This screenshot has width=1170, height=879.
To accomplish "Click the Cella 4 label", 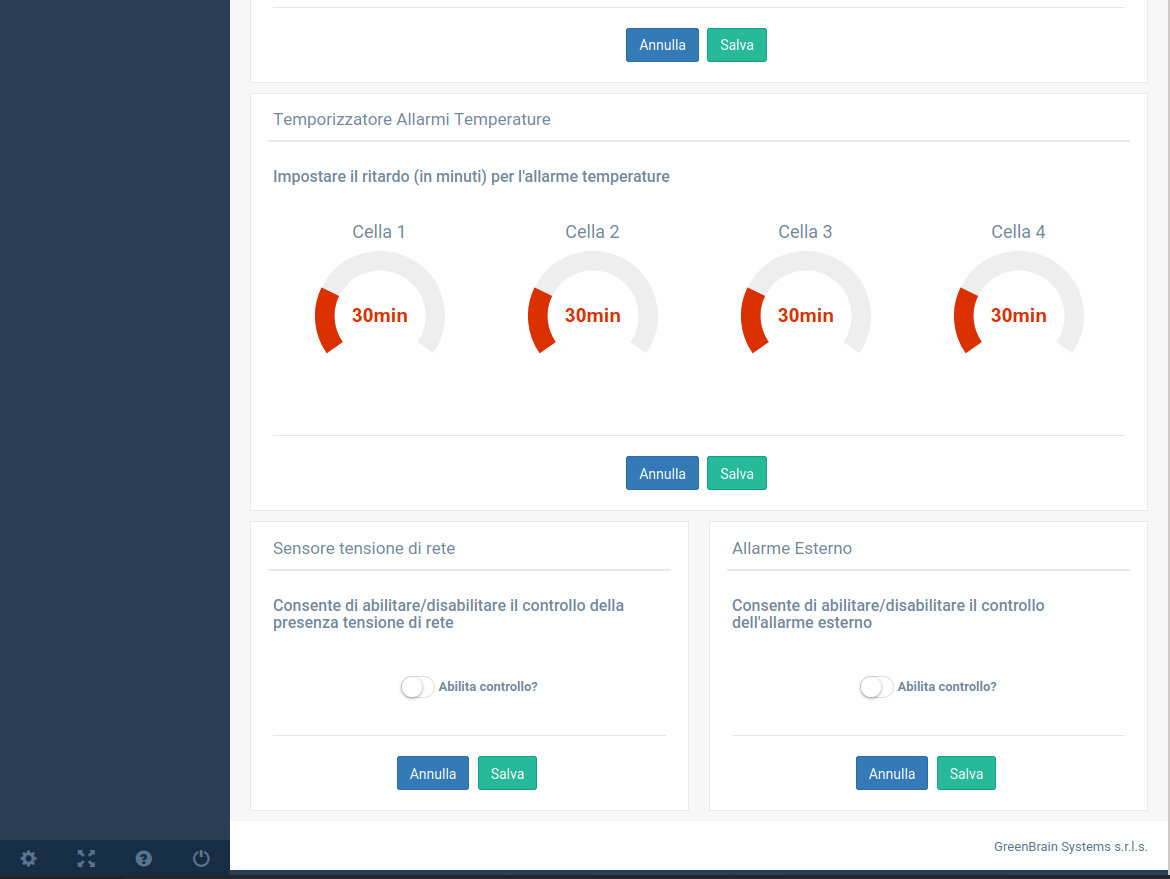I will pos(1019,232).
